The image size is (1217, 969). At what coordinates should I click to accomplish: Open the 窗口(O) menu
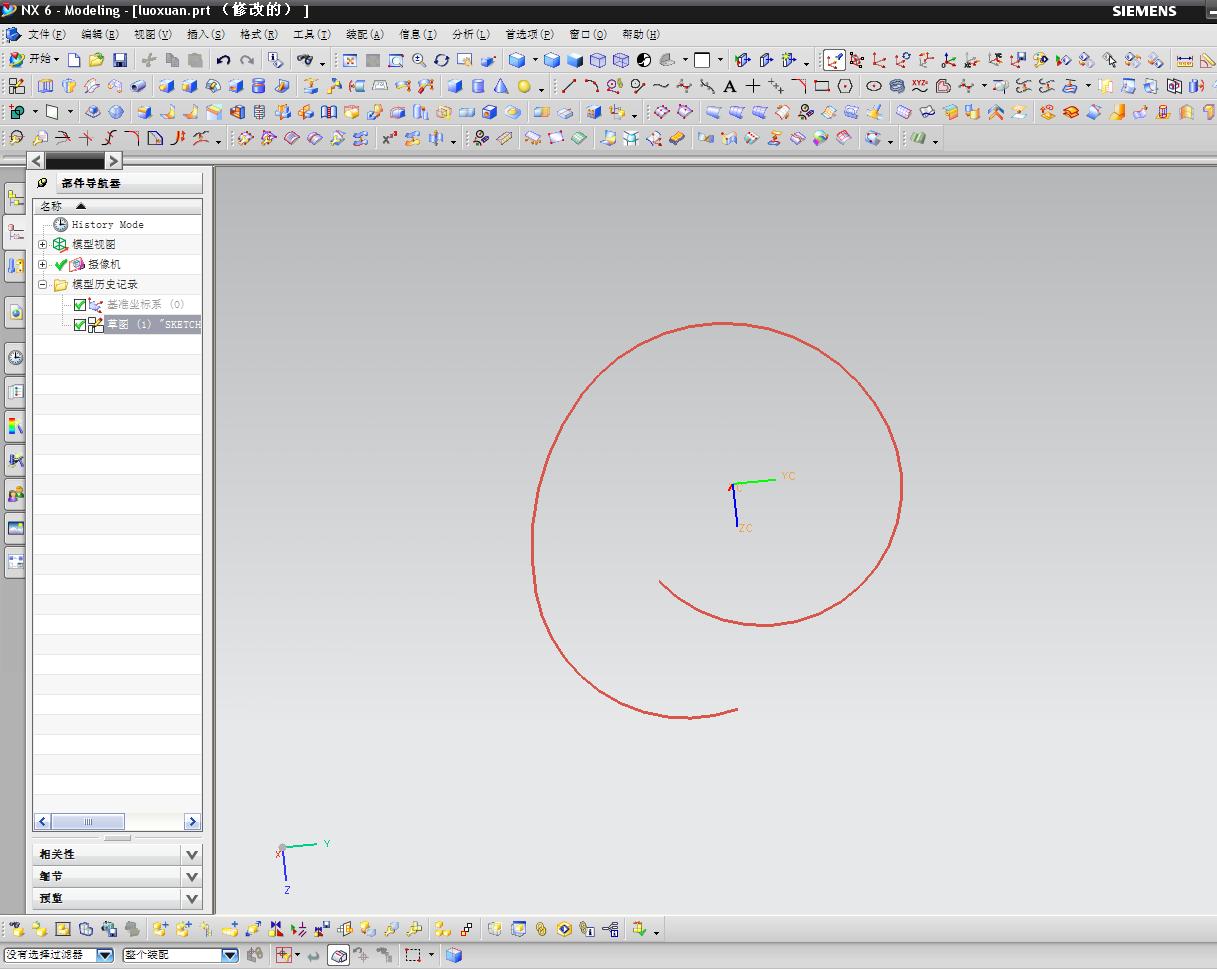tap(588, 35)
